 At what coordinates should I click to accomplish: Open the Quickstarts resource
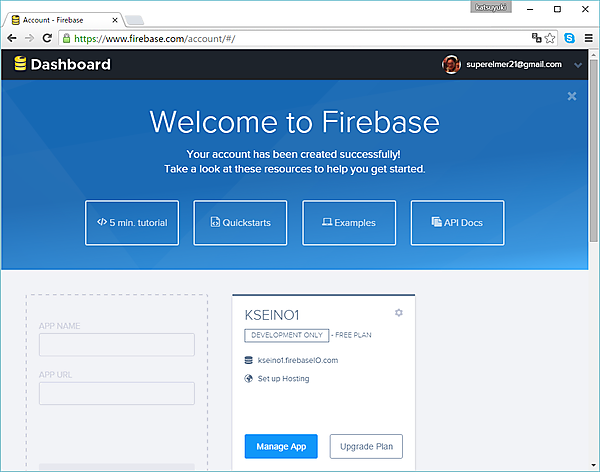(240, 223)
